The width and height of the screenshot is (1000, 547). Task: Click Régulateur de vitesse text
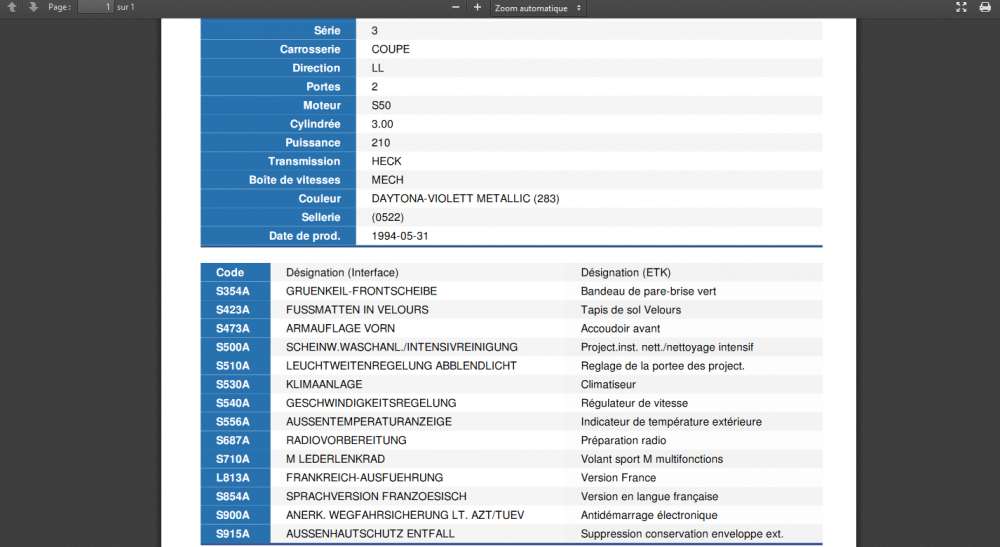coord(634,403)
